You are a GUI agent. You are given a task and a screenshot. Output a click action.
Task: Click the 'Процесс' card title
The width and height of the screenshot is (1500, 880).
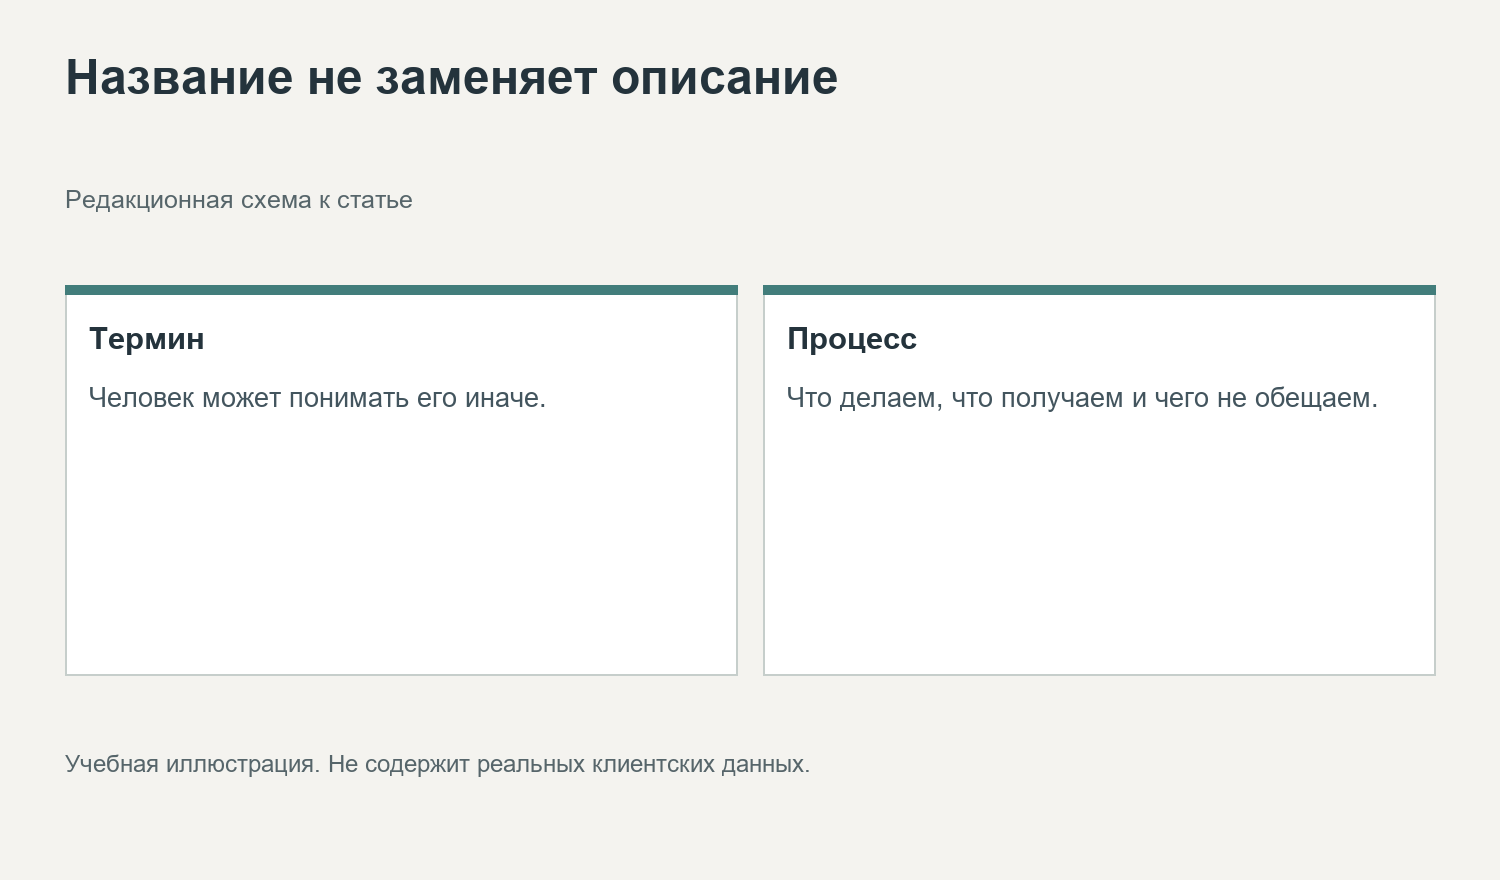pyautogui.click(x=852, y=339)
